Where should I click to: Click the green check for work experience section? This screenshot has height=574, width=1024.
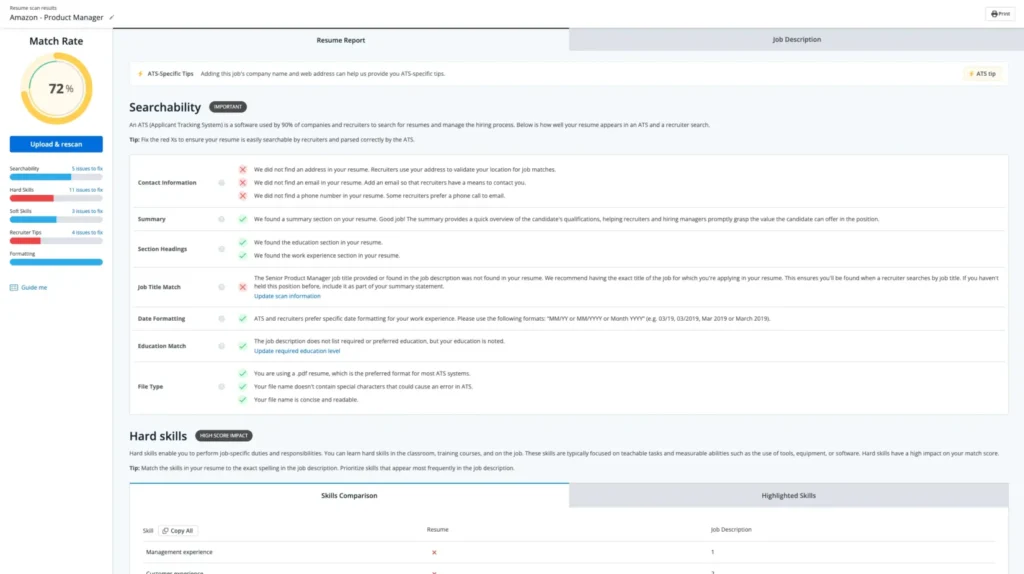(x=242, y=255)
